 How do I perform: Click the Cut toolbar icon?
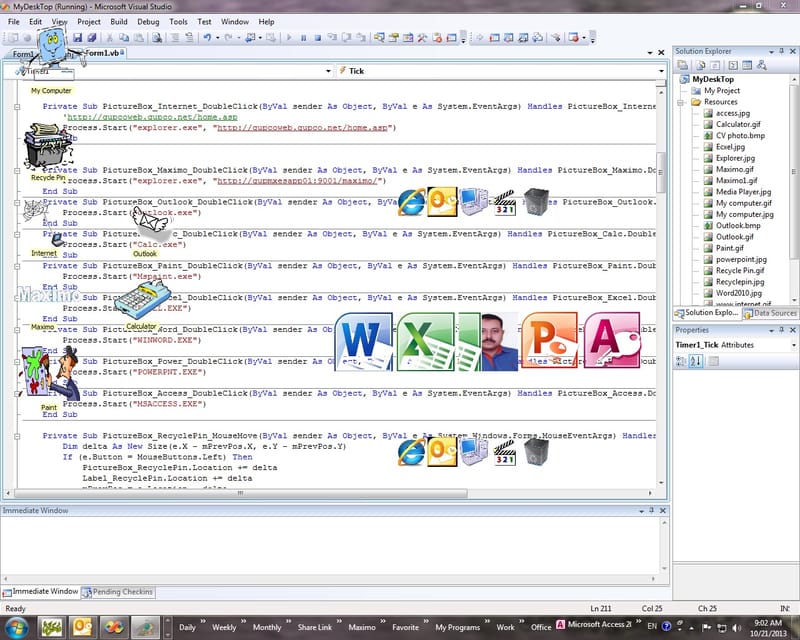tap(109, 37)
